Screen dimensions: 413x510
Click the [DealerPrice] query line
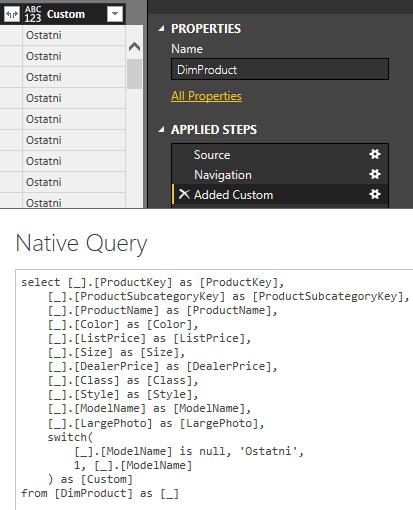pyautogui.click(x=163, y=366)
